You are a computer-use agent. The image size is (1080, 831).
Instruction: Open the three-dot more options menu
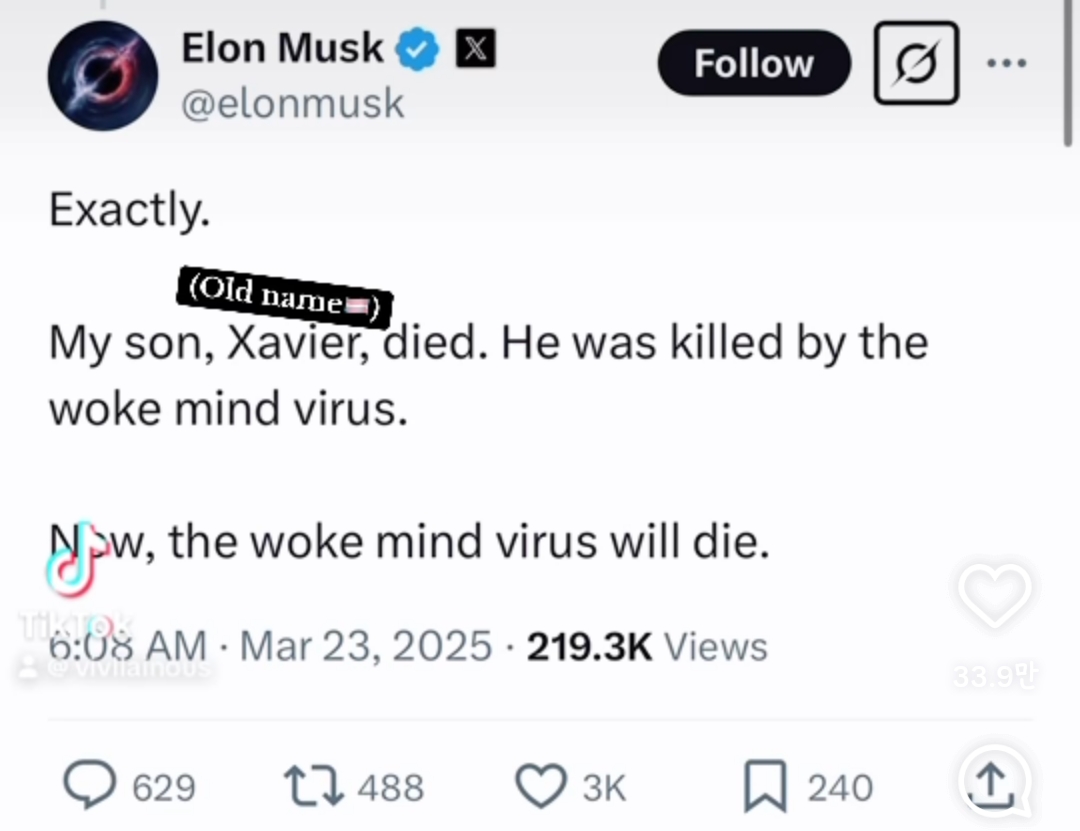1006,63
